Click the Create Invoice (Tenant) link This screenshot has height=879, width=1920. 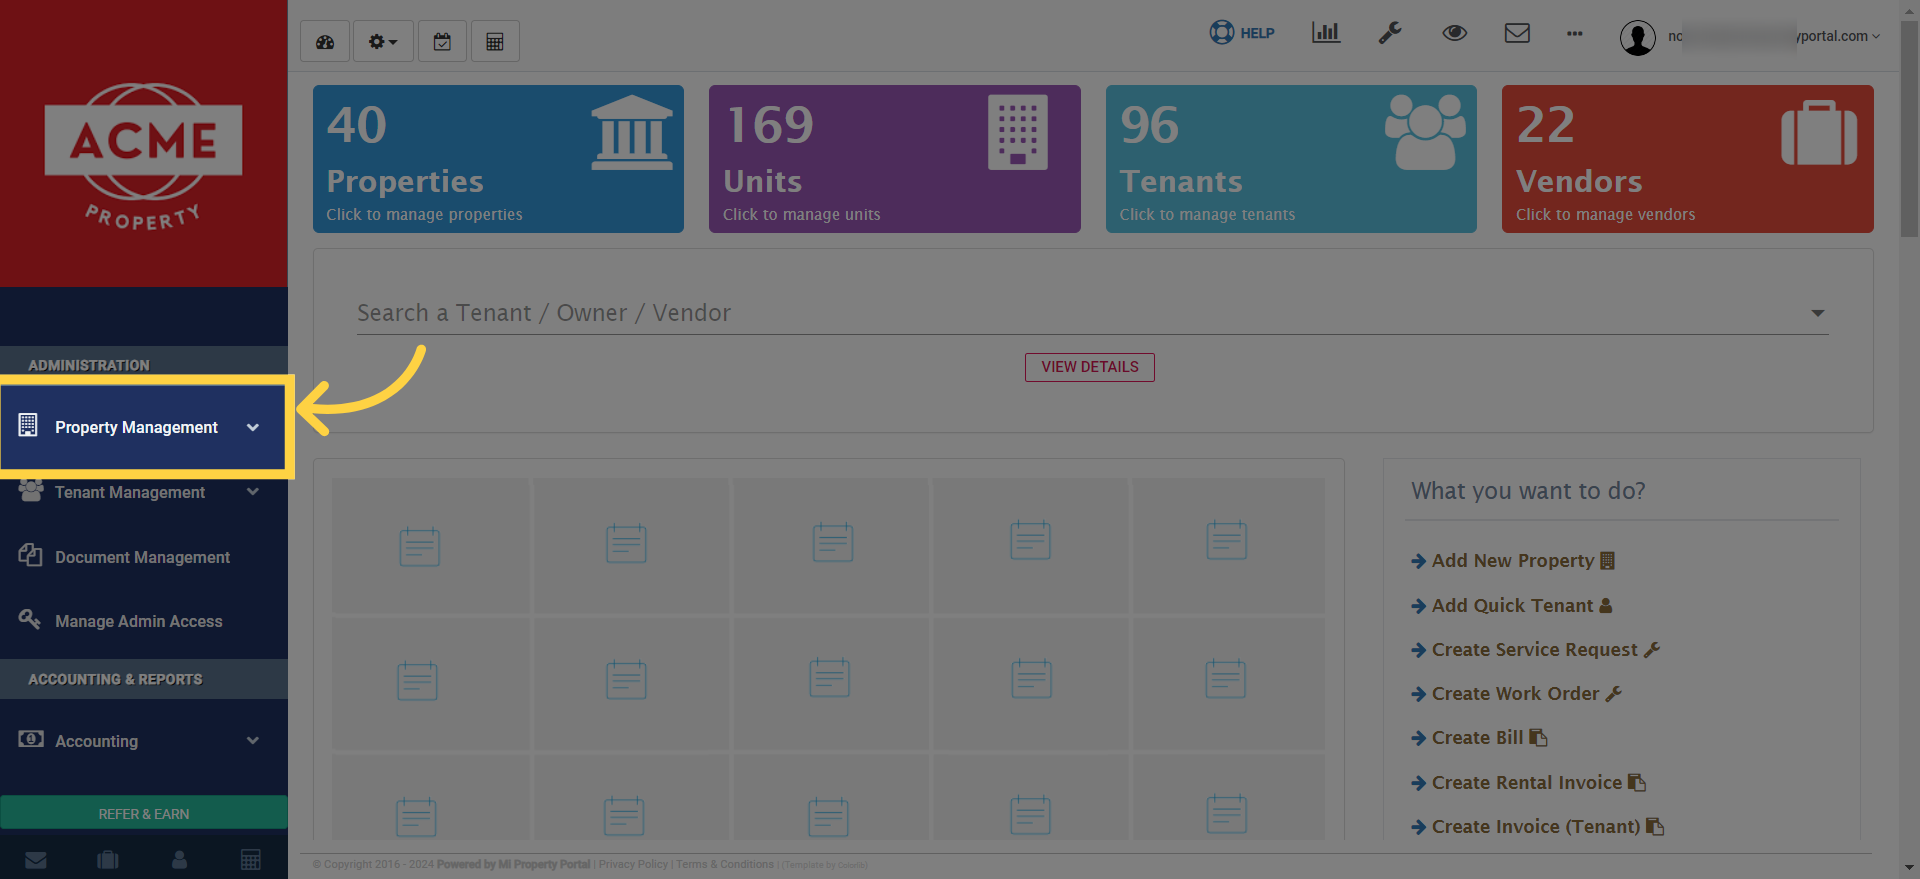1537,827
